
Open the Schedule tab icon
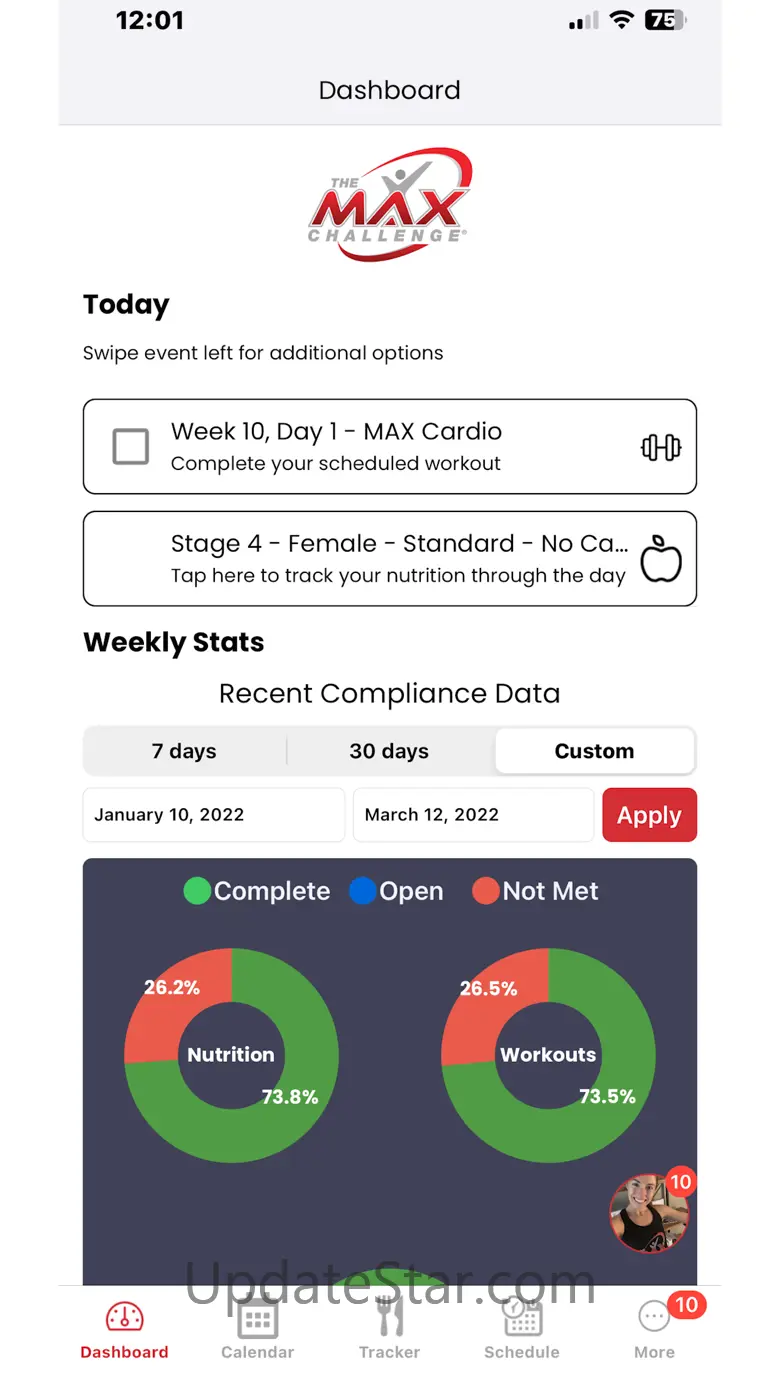click(522, 1317)
